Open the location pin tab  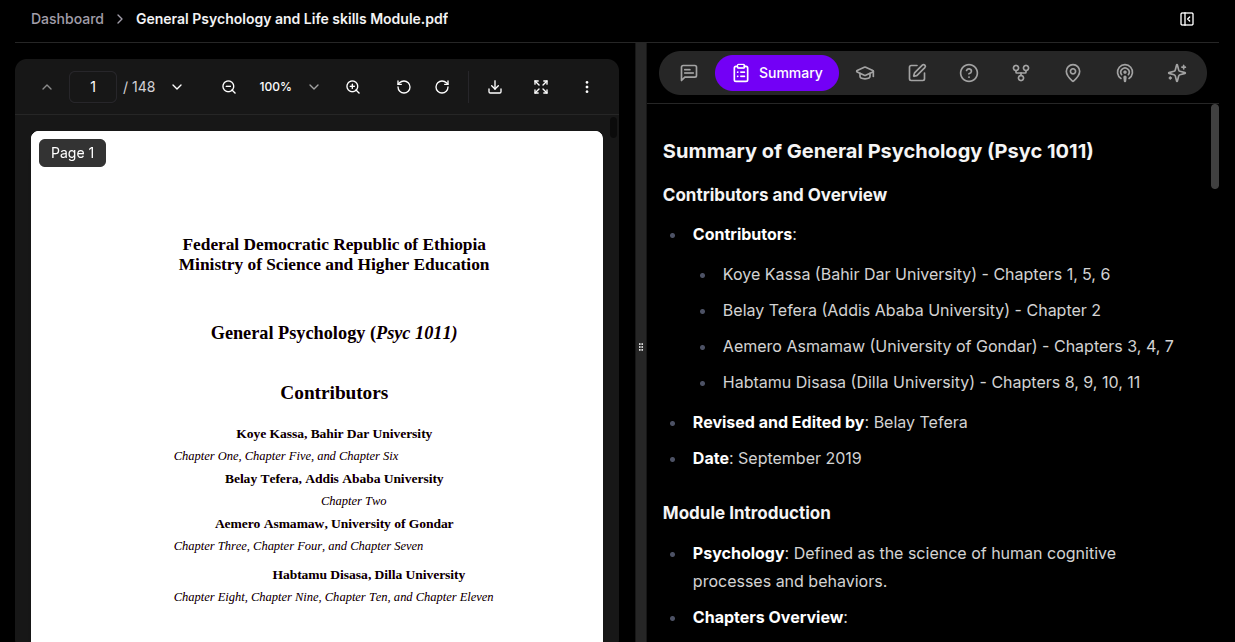coord(1073,73)
